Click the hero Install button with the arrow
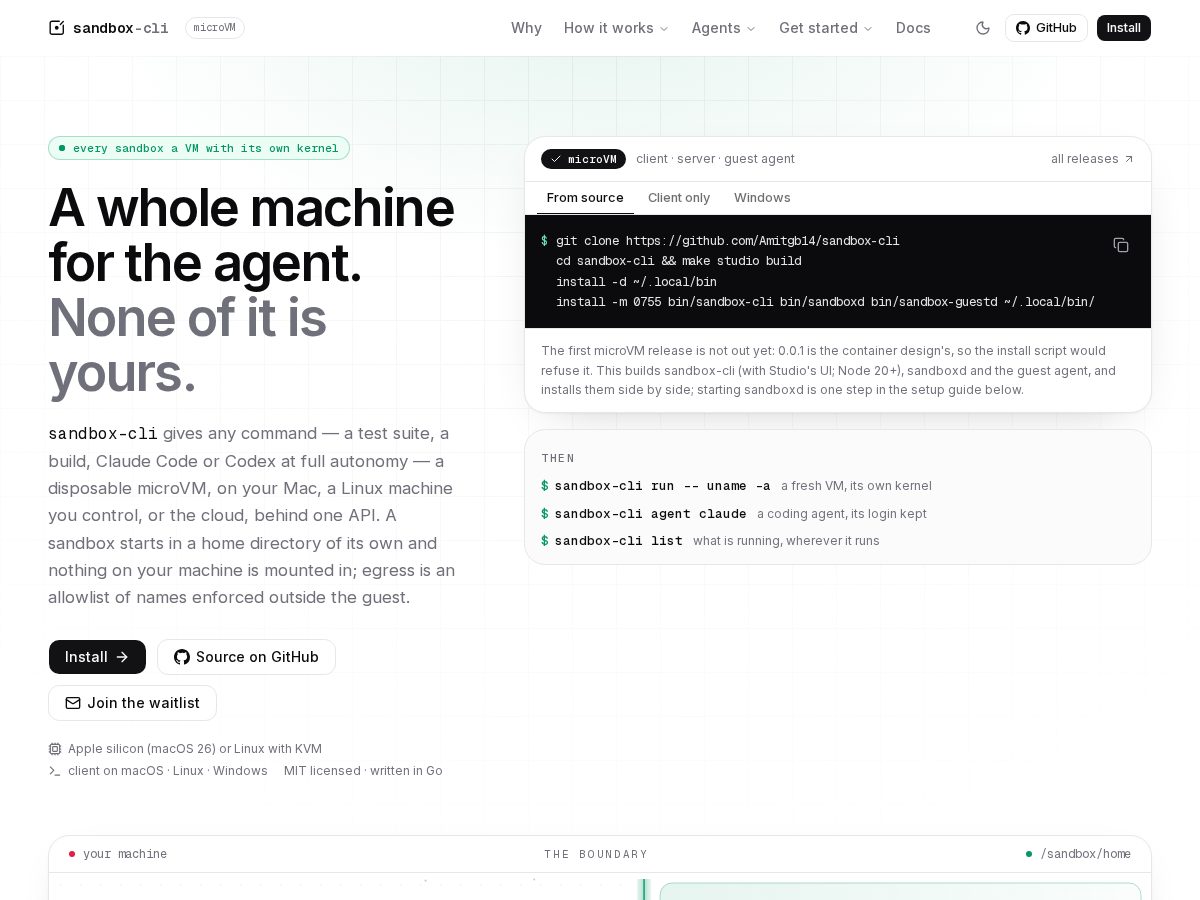 [97, 657]
